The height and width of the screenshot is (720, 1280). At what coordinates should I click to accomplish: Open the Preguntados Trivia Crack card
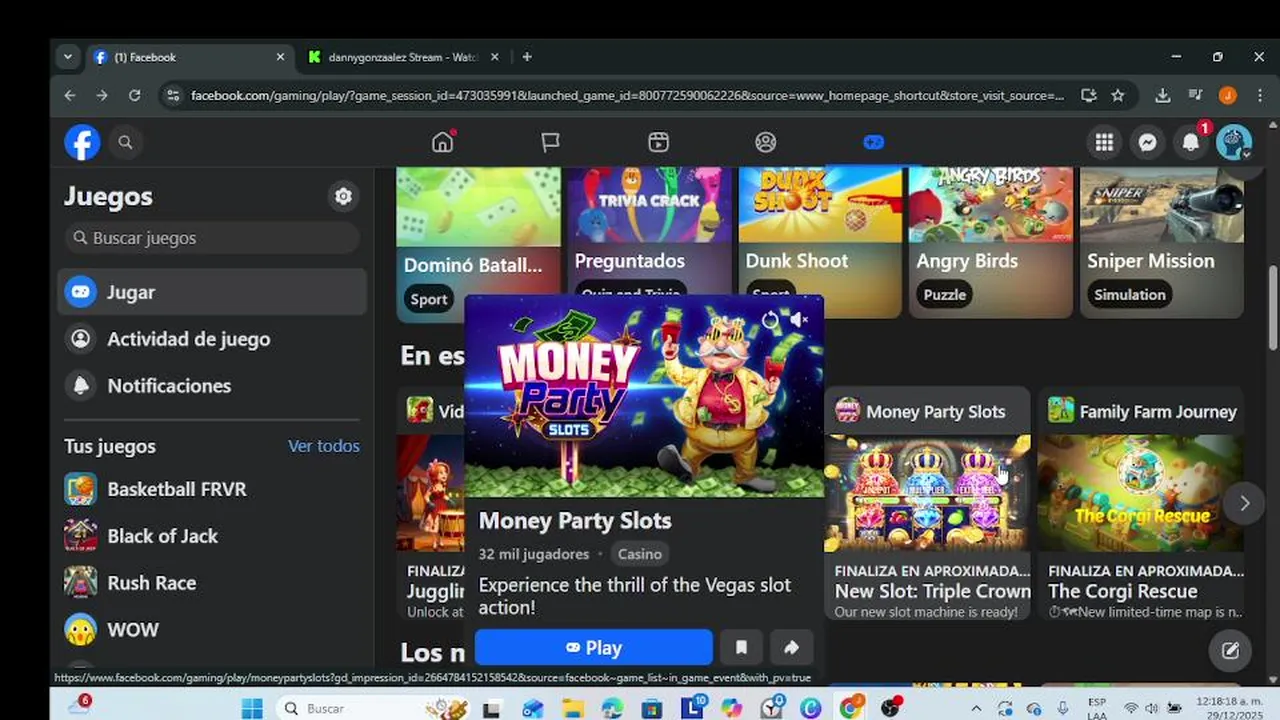click(649, 230)
